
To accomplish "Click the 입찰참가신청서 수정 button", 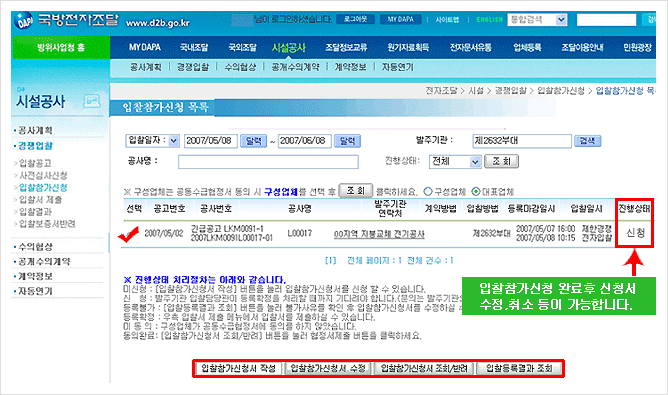I will coord(328,368).
